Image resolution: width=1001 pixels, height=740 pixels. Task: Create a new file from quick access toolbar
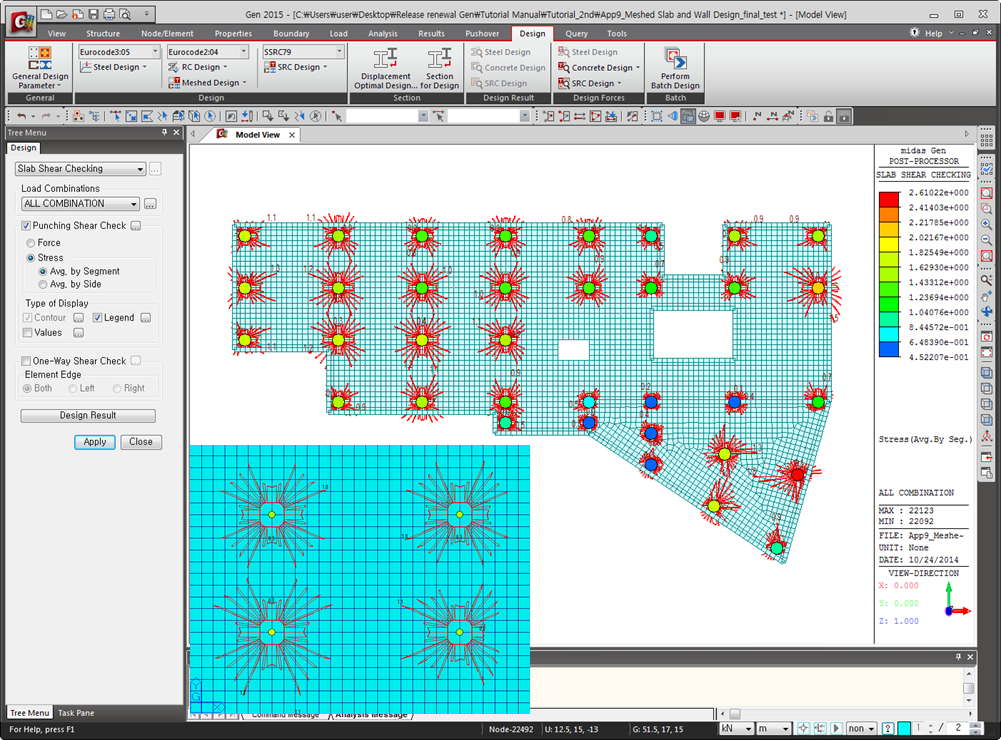(46, 14)
